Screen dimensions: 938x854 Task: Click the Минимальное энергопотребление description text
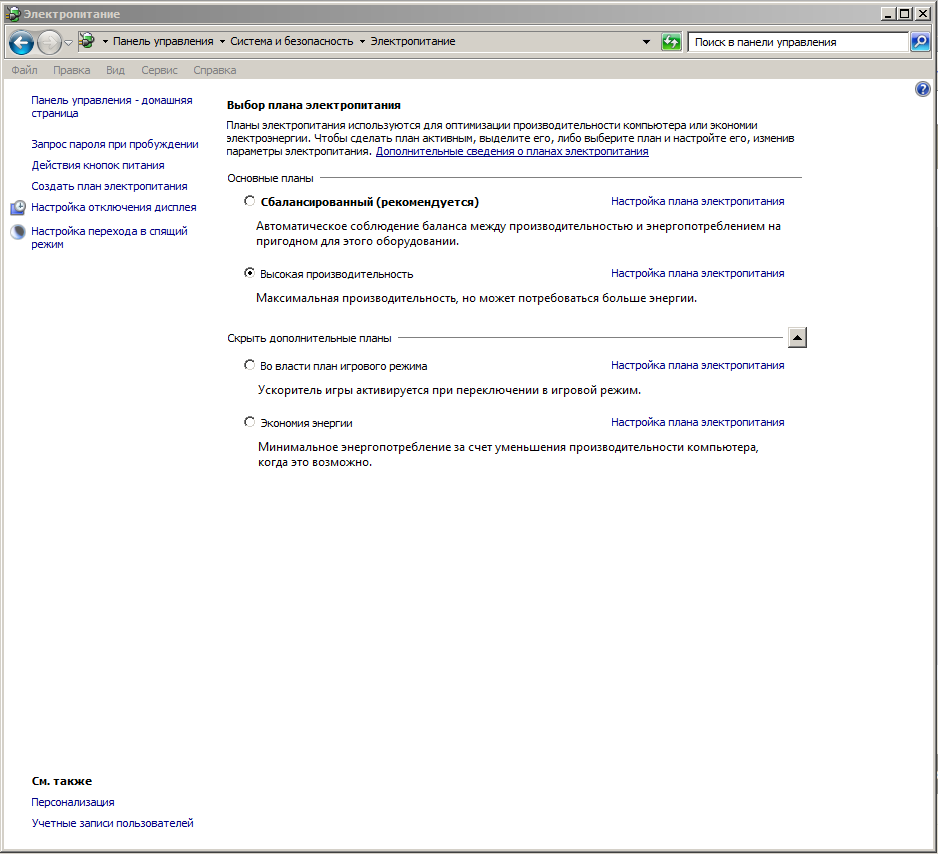pyautogui.click(x=508, y=455)
